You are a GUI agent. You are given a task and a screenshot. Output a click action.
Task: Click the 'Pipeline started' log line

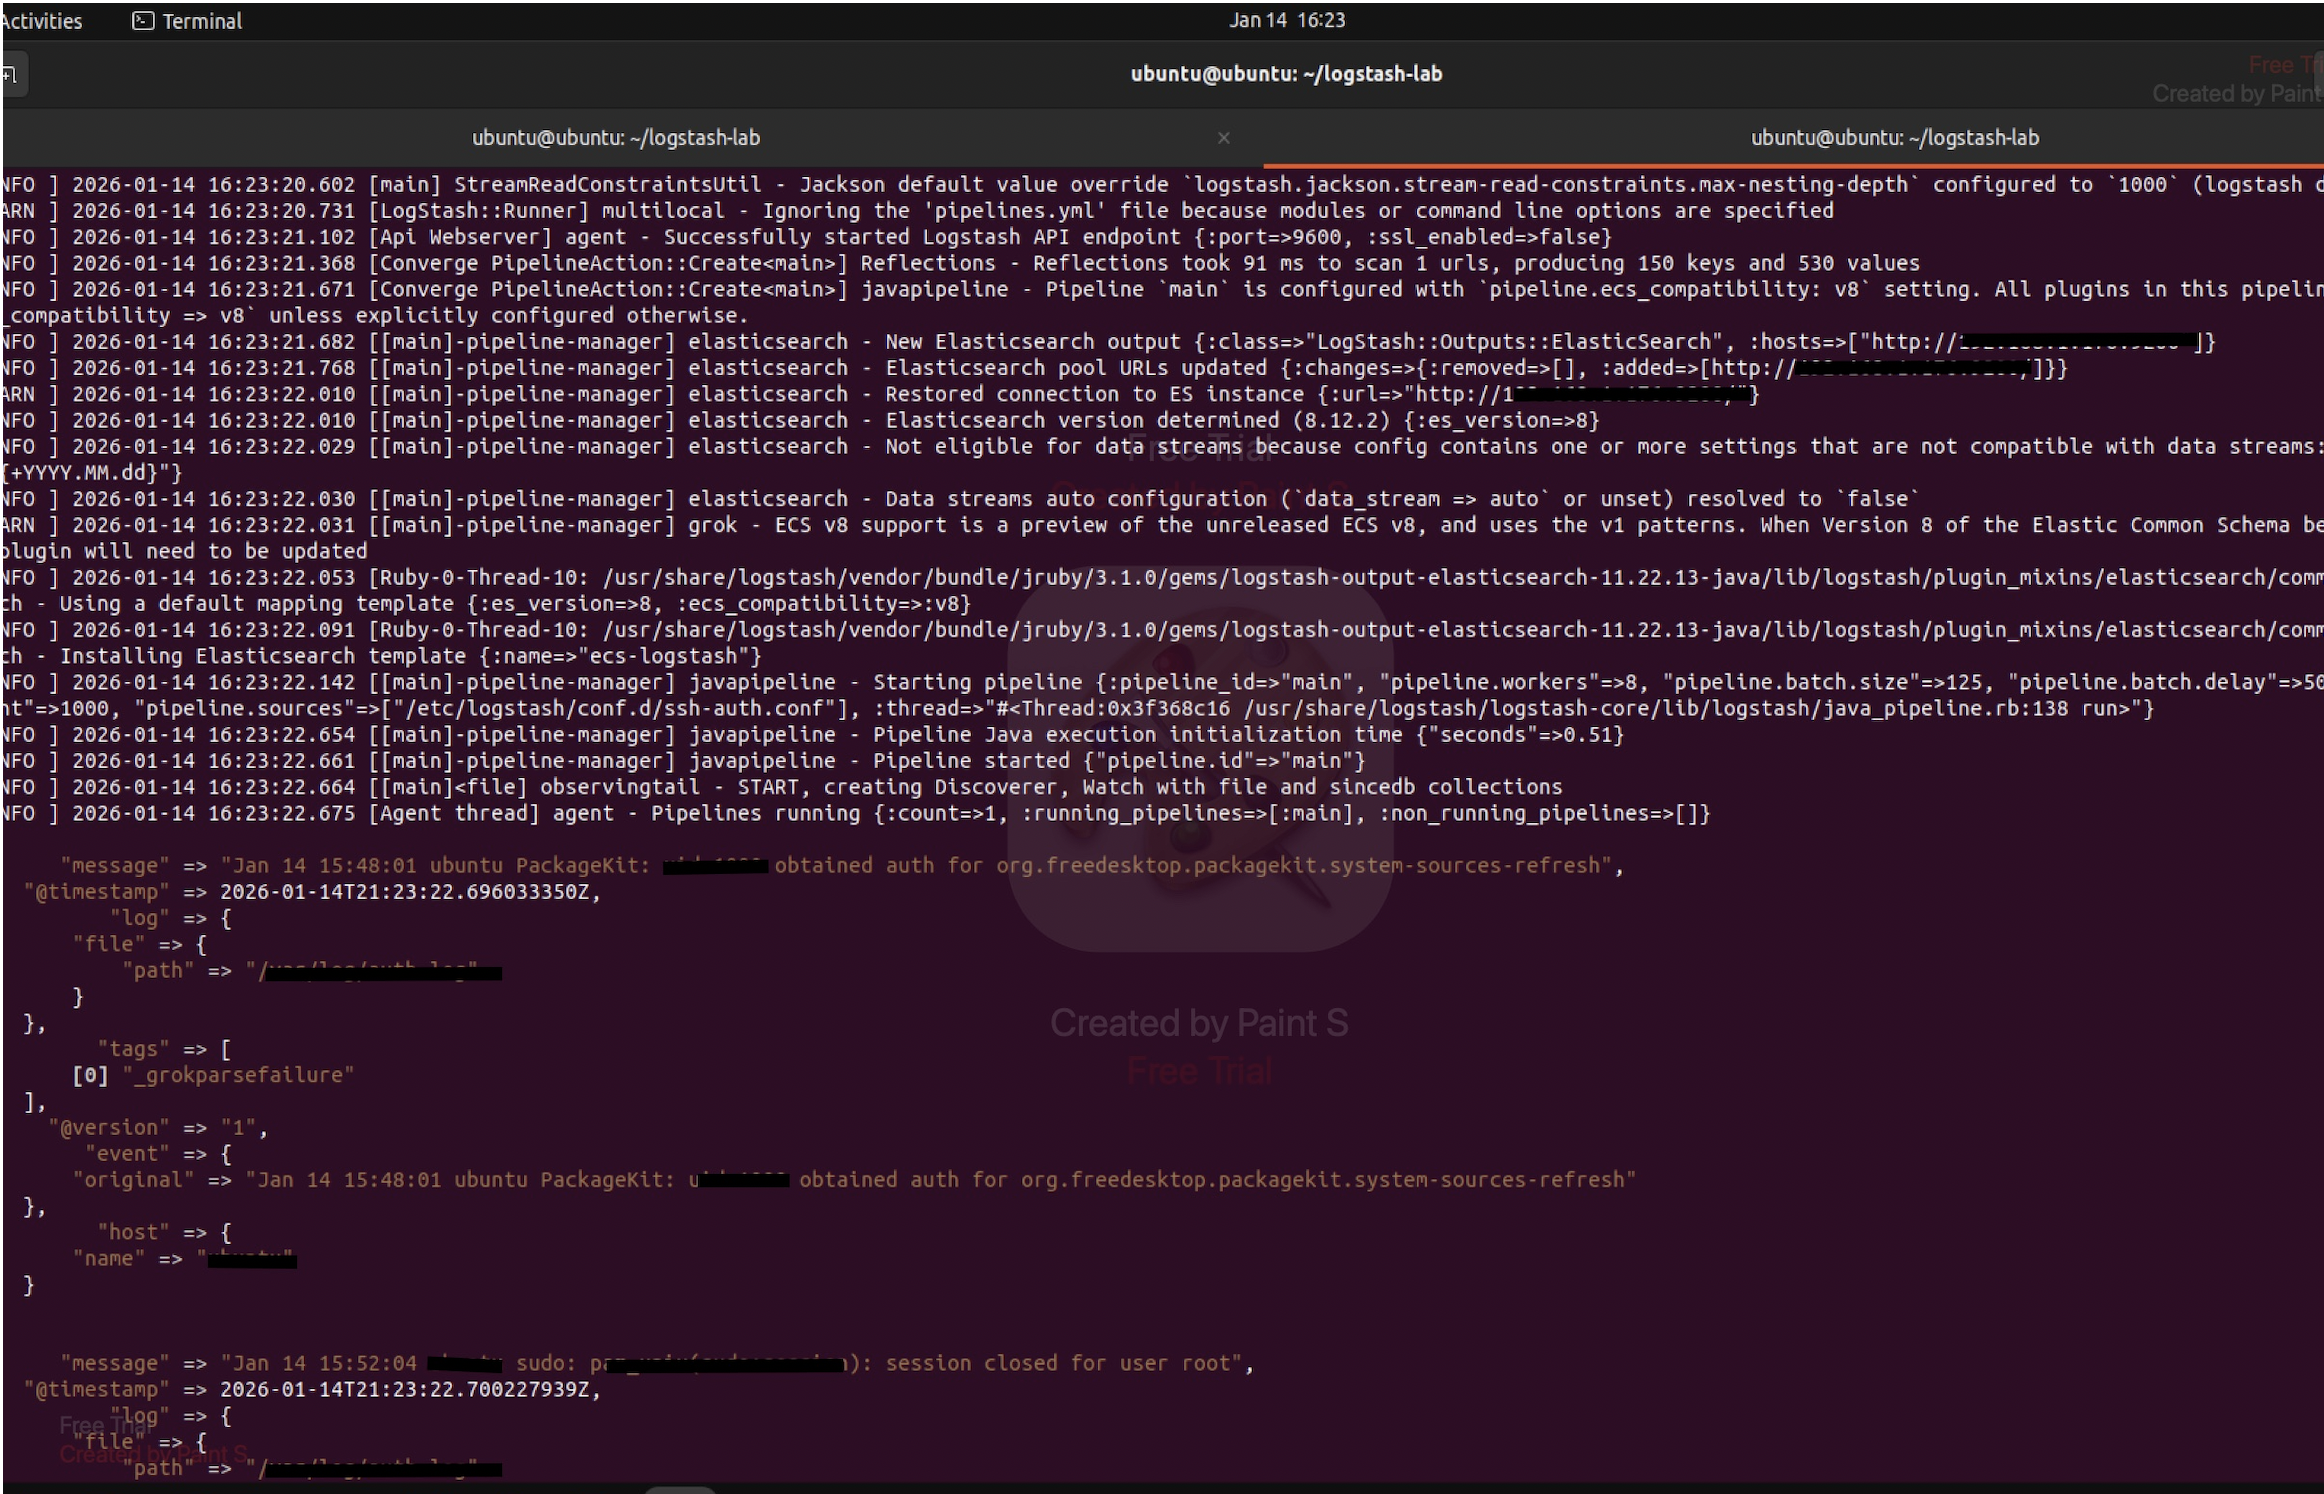coord(683,761)
